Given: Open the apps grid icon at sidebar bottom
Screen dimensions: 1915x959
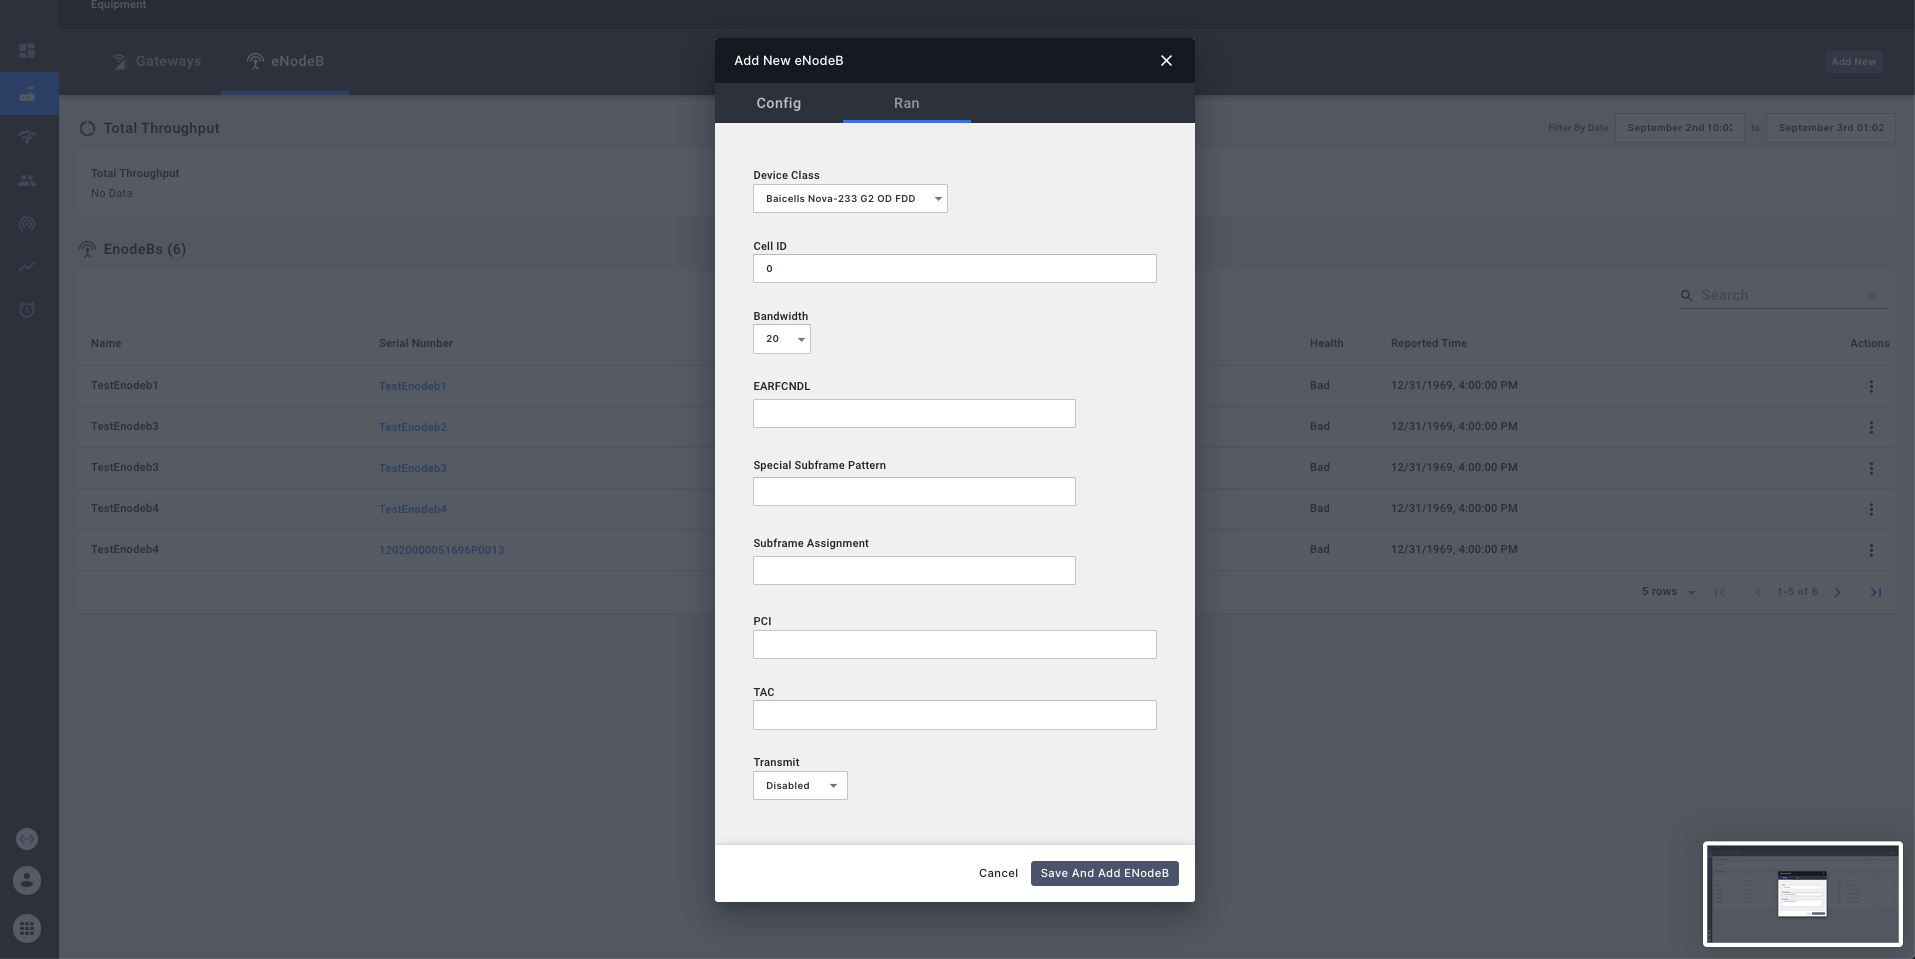Looking at the screenshot, I should (27, 928).
